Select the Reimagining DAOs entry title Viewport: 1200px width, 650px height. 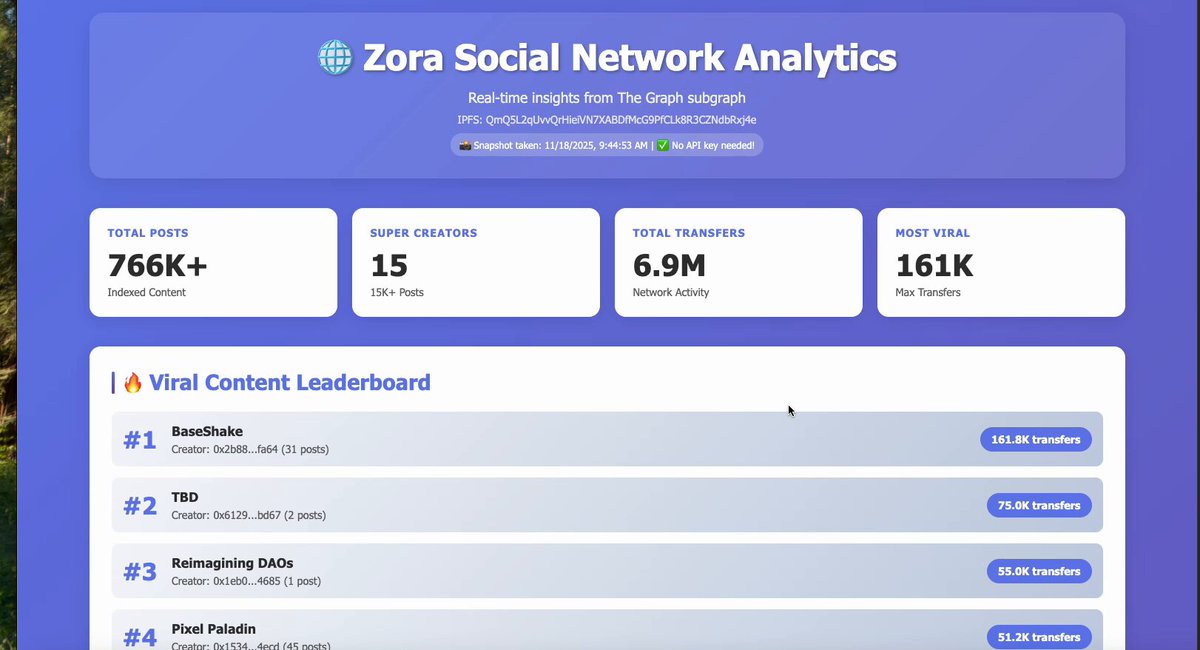click(232, 563)
